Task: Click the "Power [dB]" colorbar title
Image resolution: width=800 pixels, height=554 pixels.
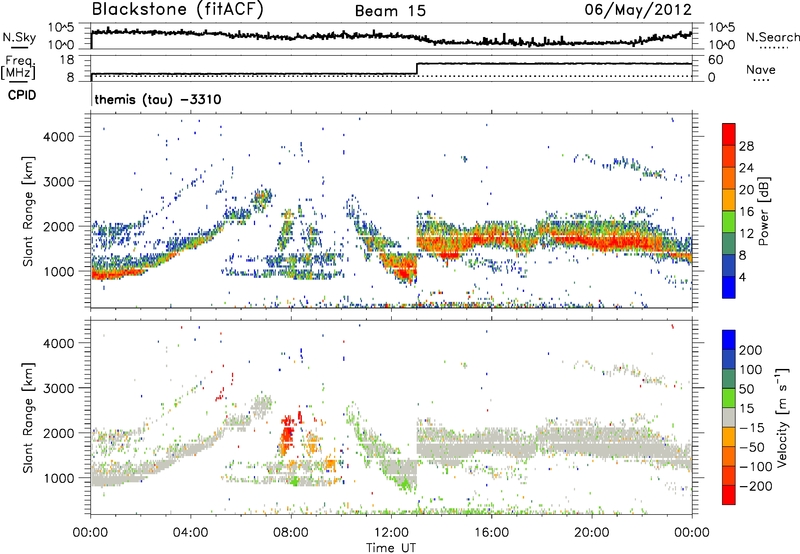Action: tap(763, 211)
